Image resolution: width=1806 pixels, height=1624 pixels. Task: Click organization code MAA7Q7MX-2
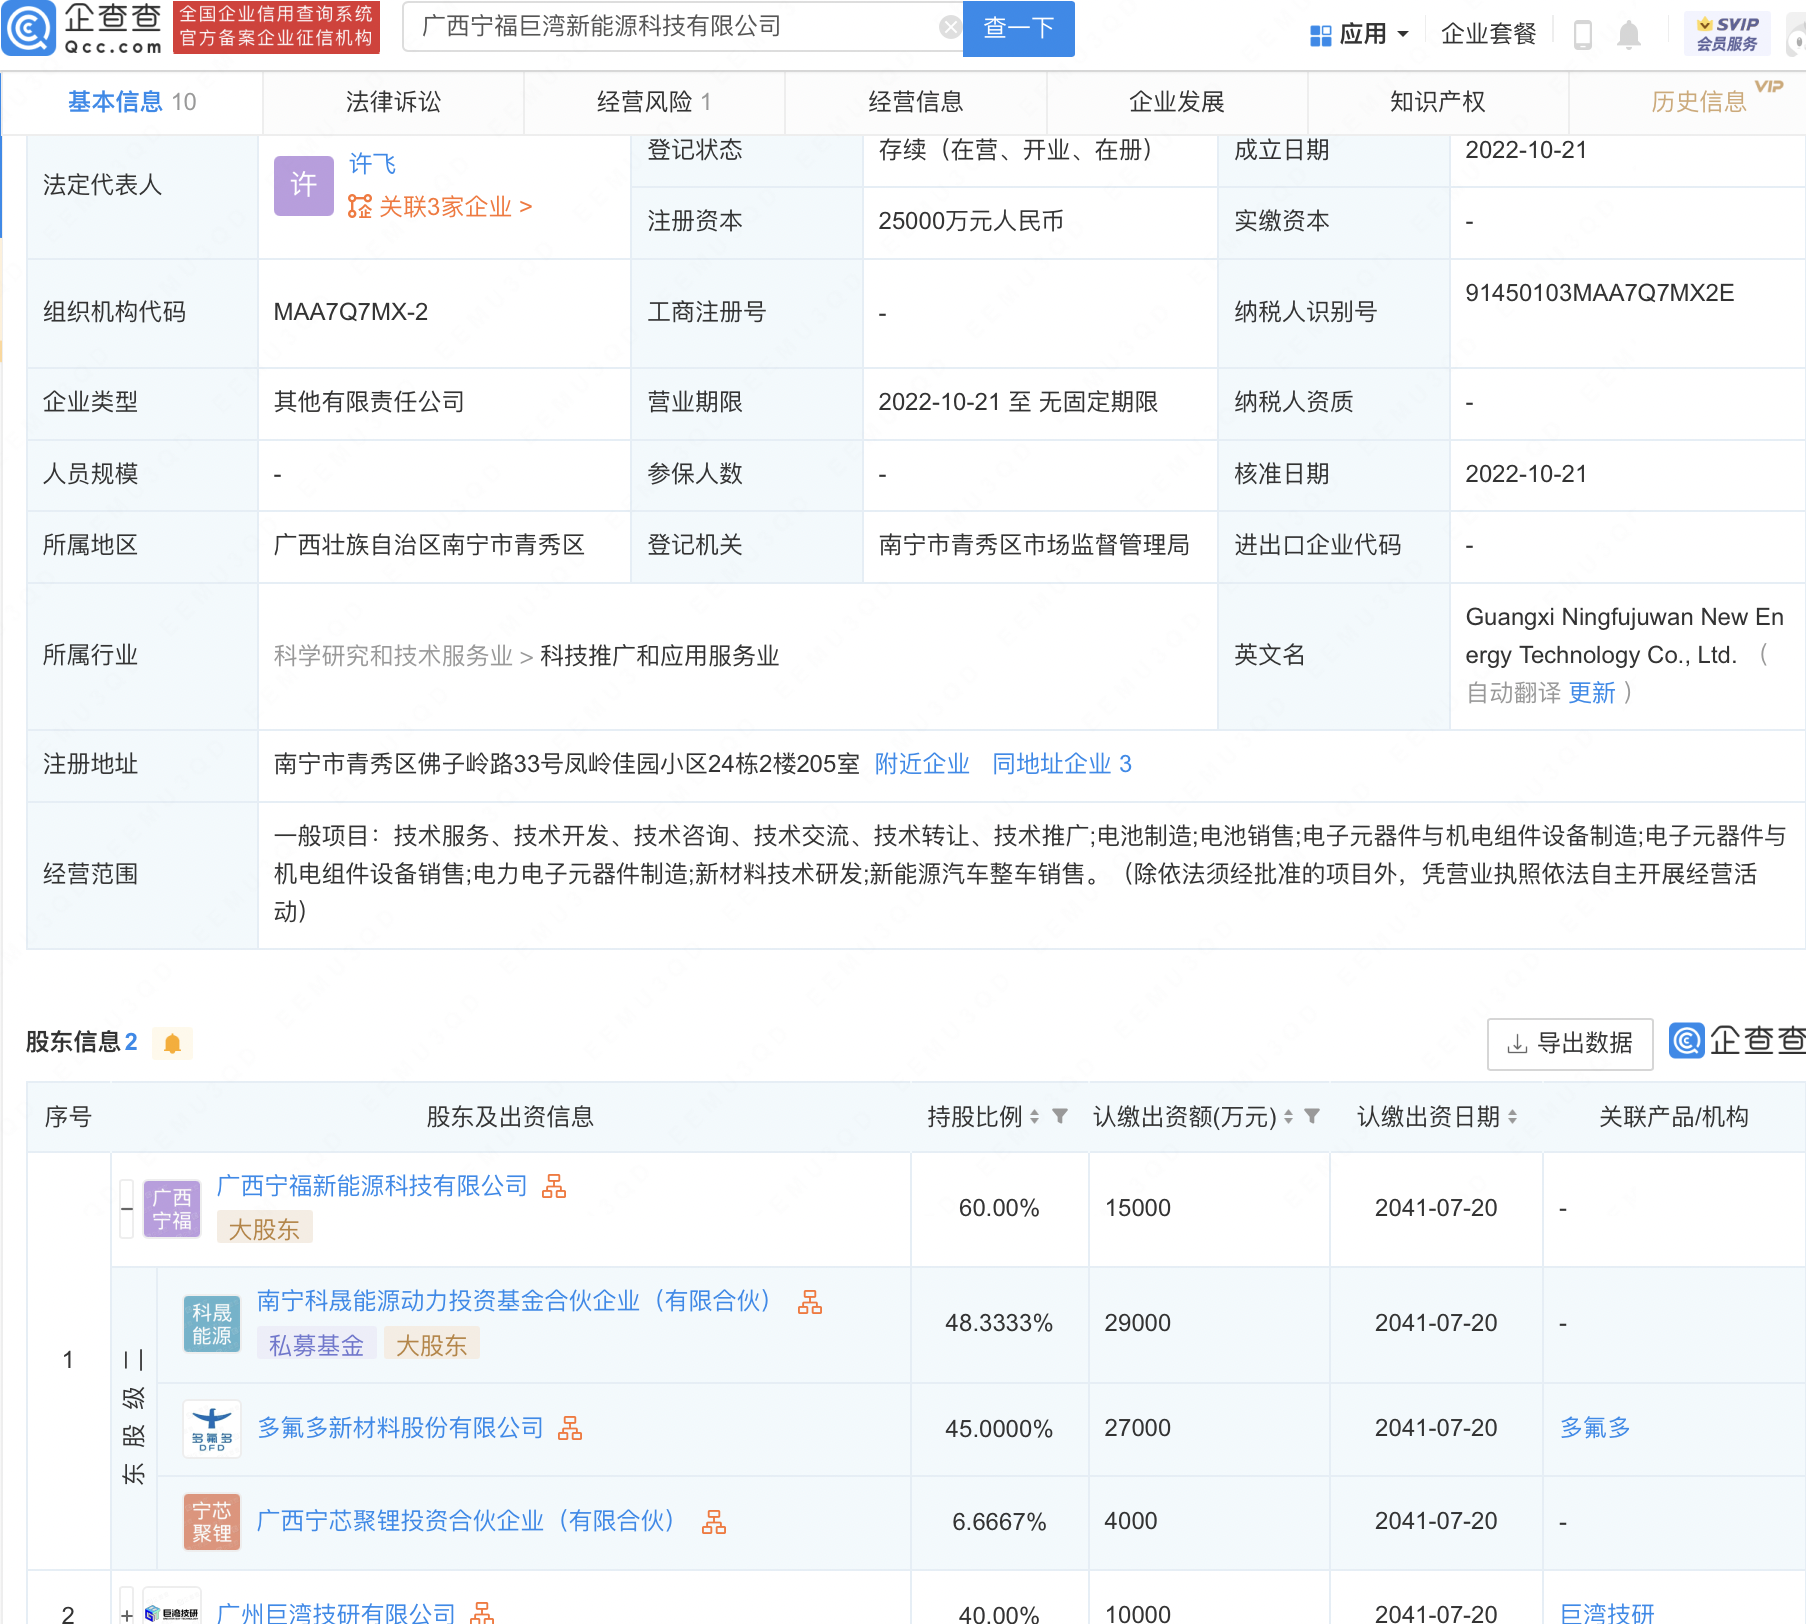click(x=350, y=312)
